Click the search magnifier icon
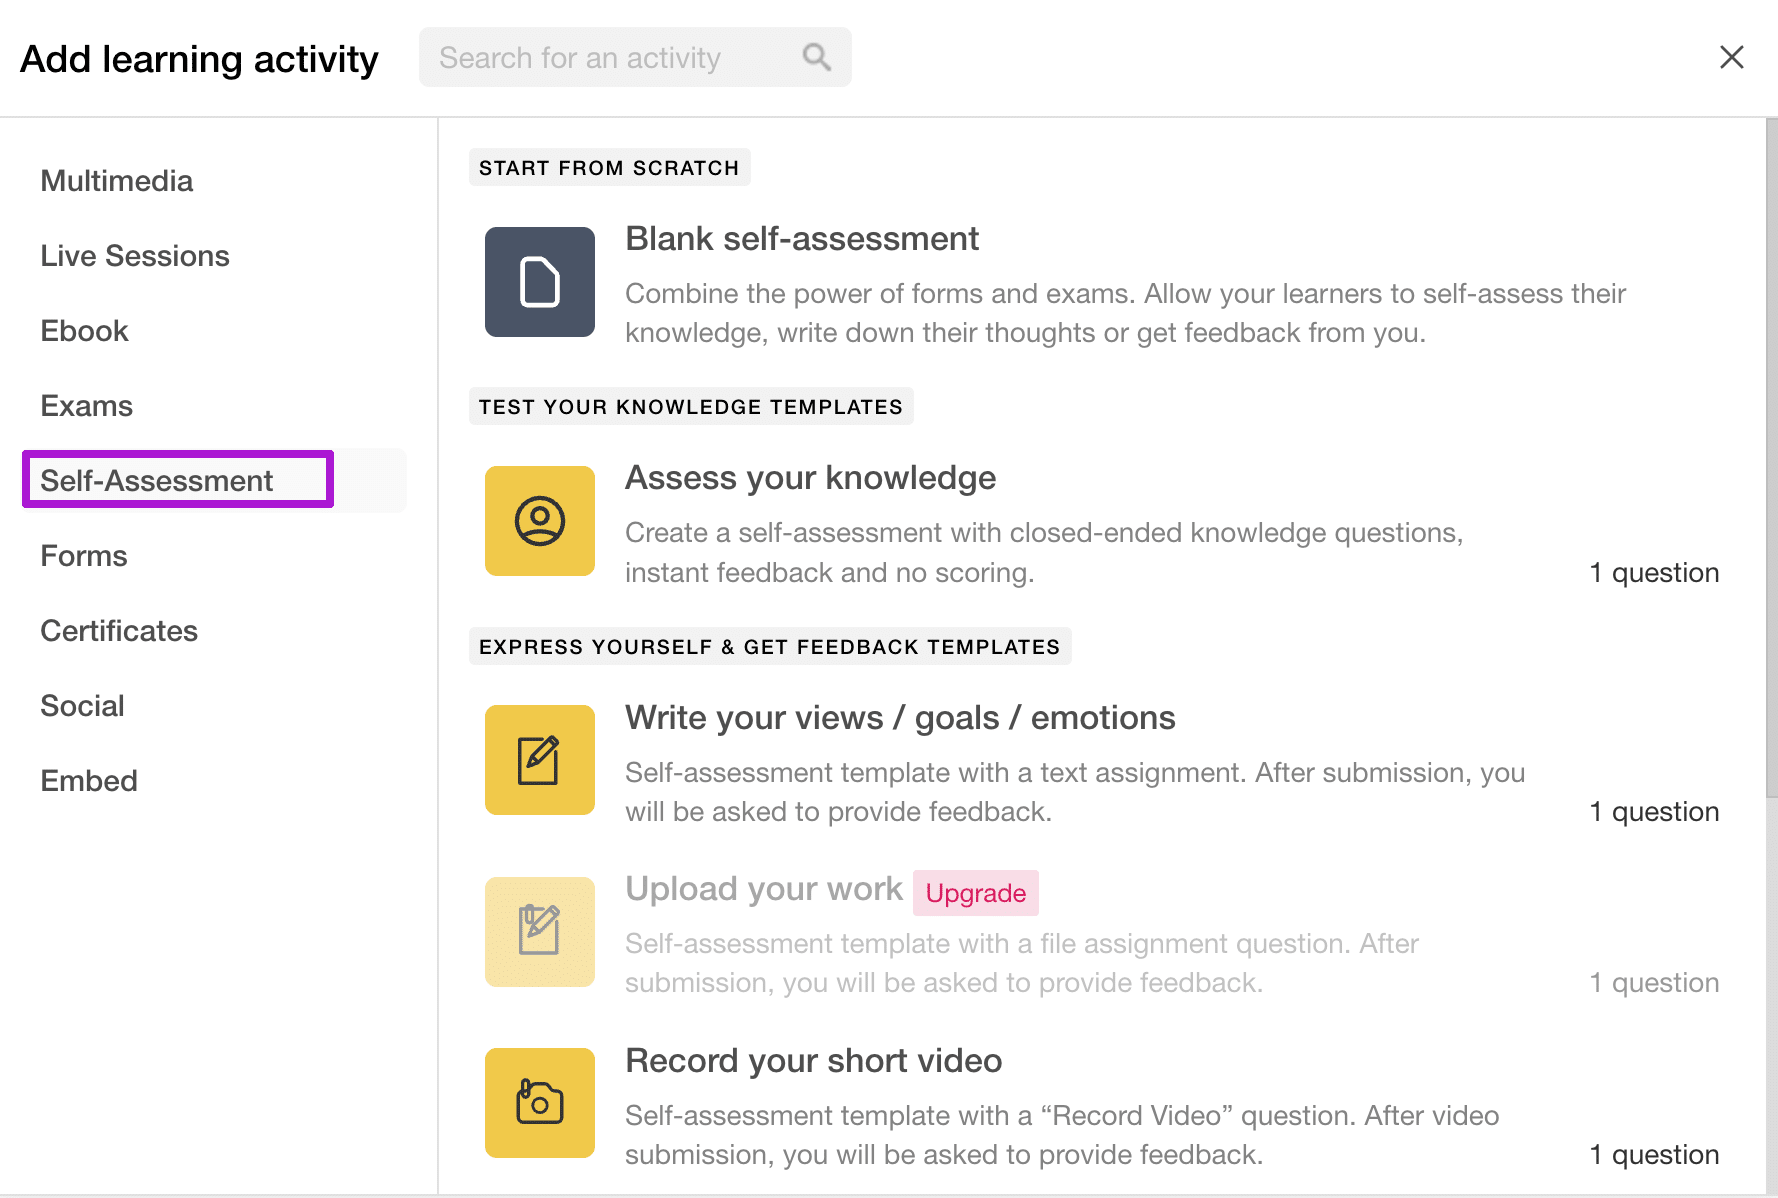Image resolution: width=1778 pixels, height=1198 pixels. click(817, 57)
